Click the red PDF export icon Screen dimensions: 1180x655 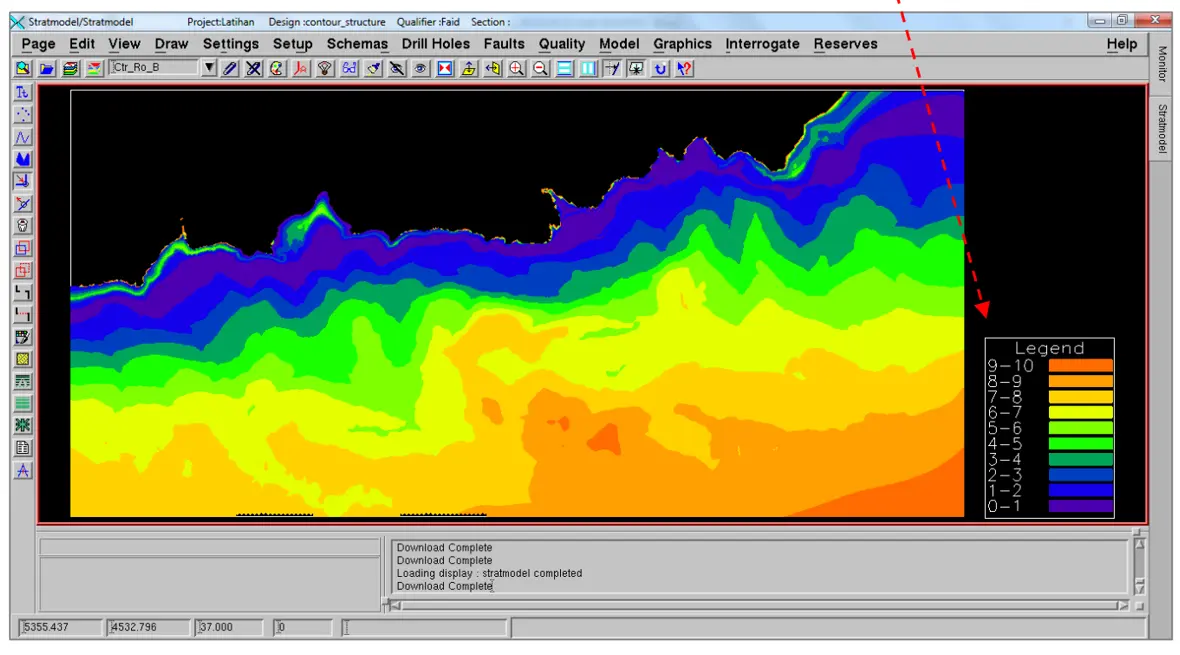click(301, 69)
